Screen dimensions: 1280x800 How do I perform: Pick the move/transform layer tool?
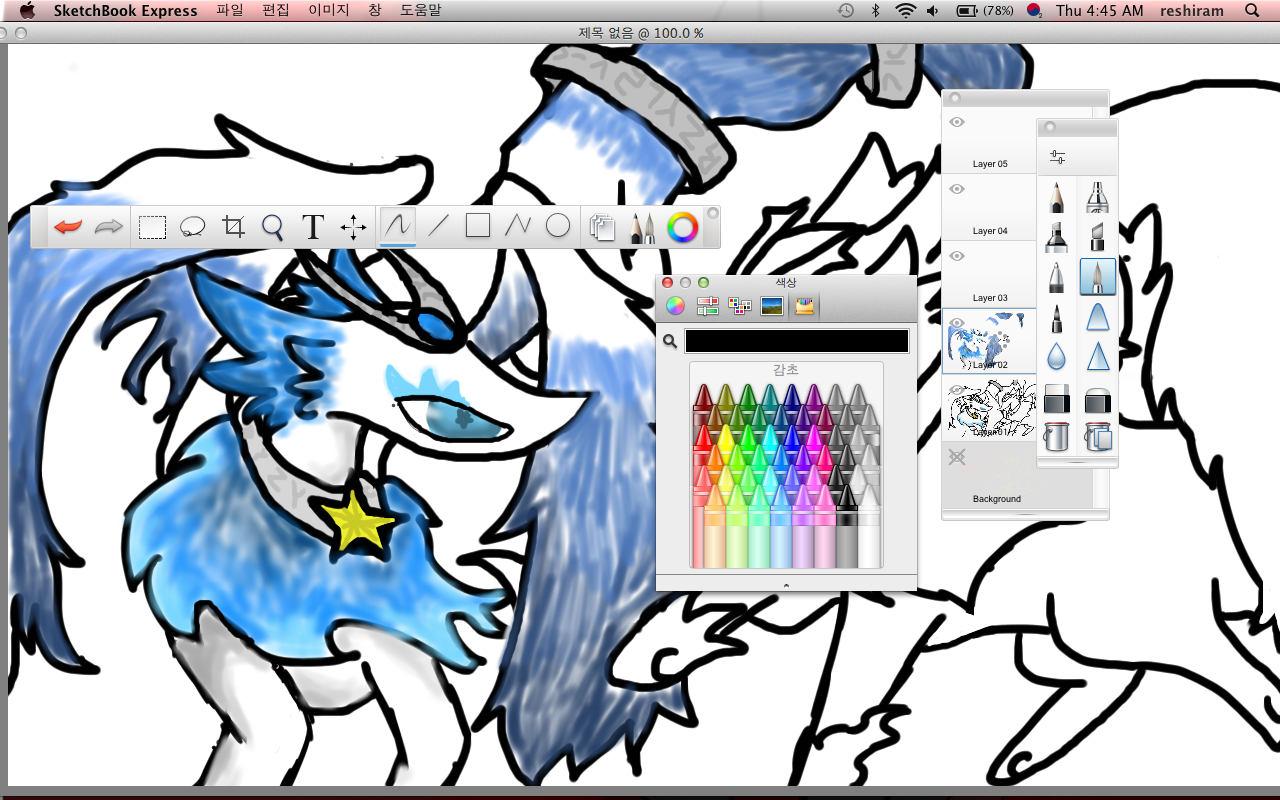click(x=353, y=227)
